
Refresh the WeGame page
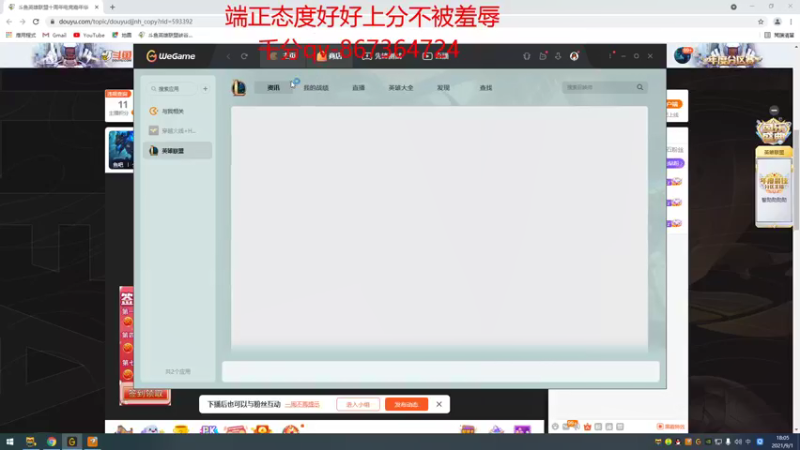point(244,56)
